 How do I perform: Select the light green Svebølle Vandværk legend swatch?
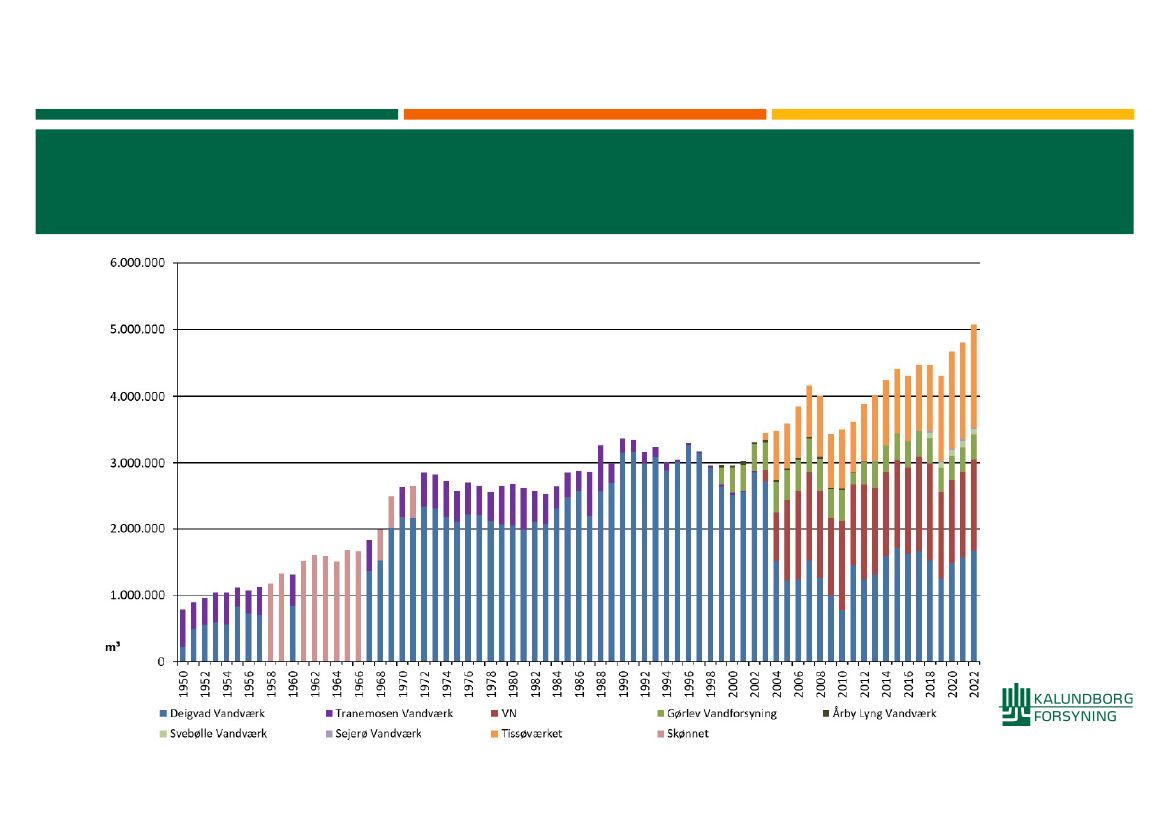[163, 734]
